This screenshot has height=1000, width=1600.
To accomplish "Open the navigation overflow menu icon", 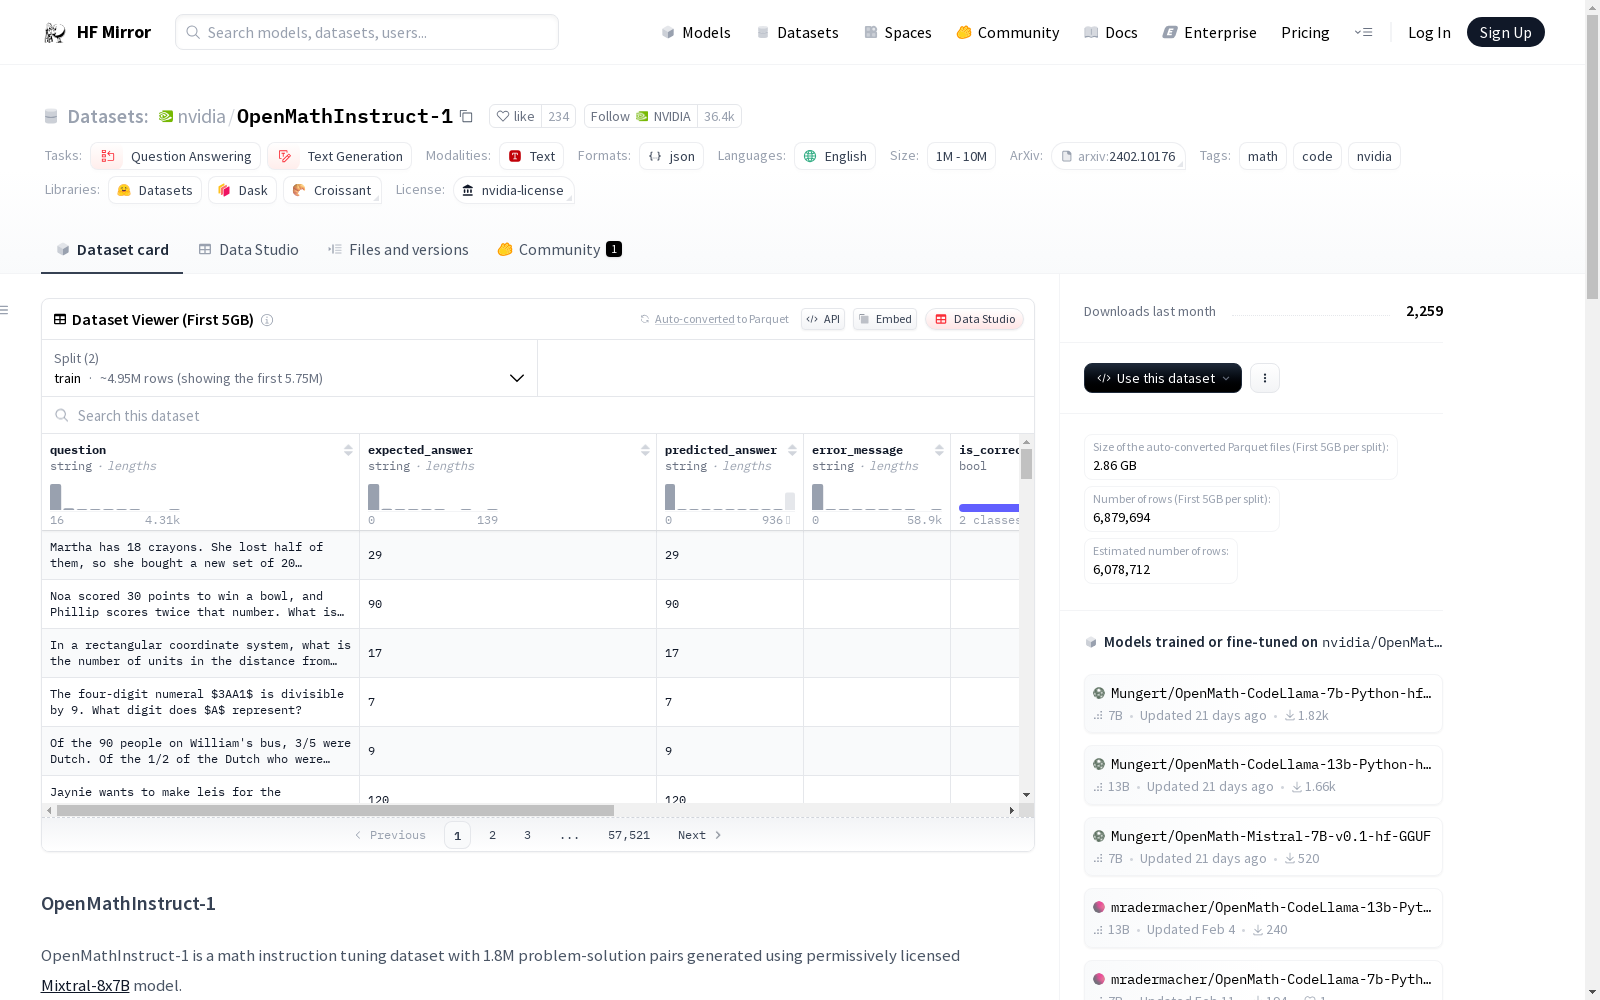I will [x=1363, y=32].
